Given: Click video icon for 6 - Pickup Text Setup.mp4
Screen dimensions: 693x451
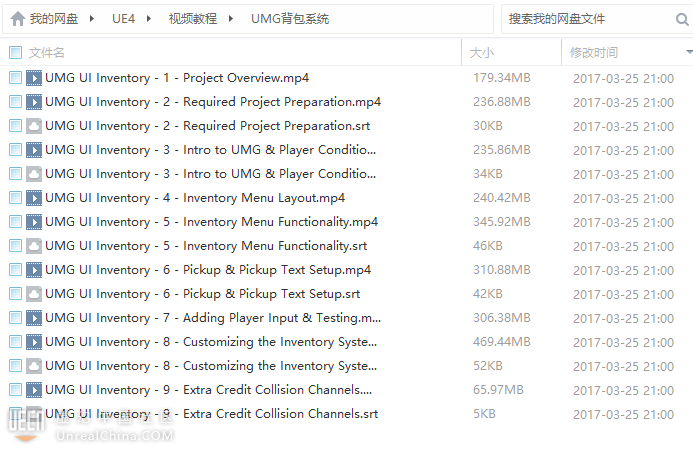Looking at the screenshot, I should (x=34, y=270).
